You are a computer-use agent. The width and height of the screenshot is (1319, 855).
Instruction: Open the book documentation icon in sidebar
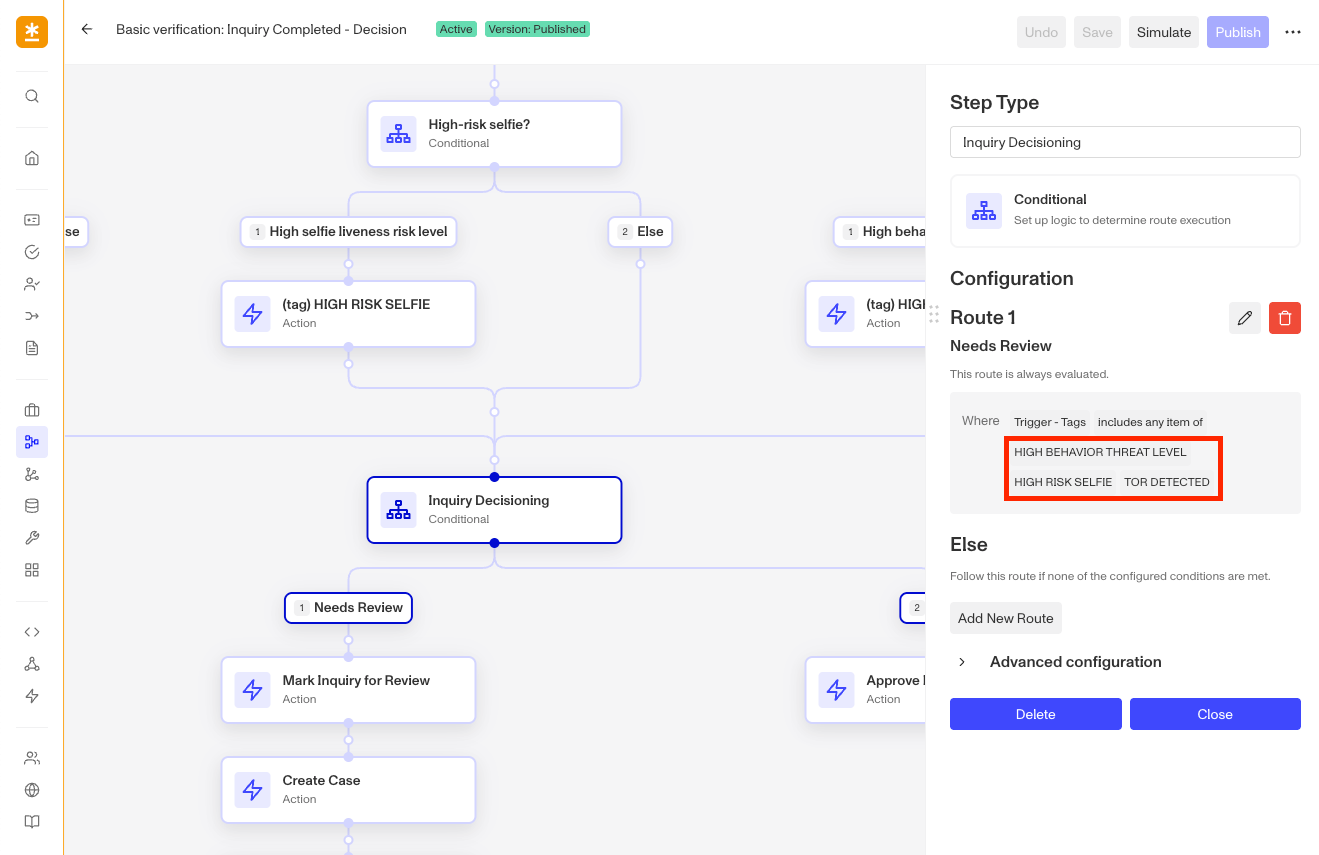(32, 822)
